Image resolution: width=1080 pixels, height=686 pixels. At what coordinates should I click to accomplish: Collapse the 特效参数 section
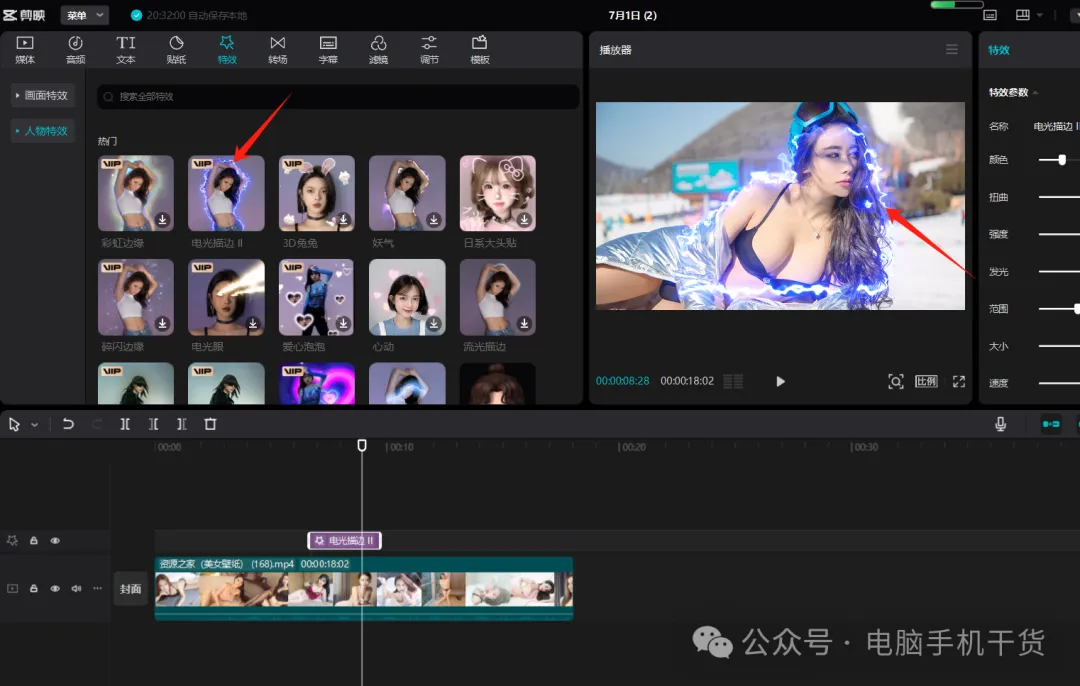[x=1035, y=92]
